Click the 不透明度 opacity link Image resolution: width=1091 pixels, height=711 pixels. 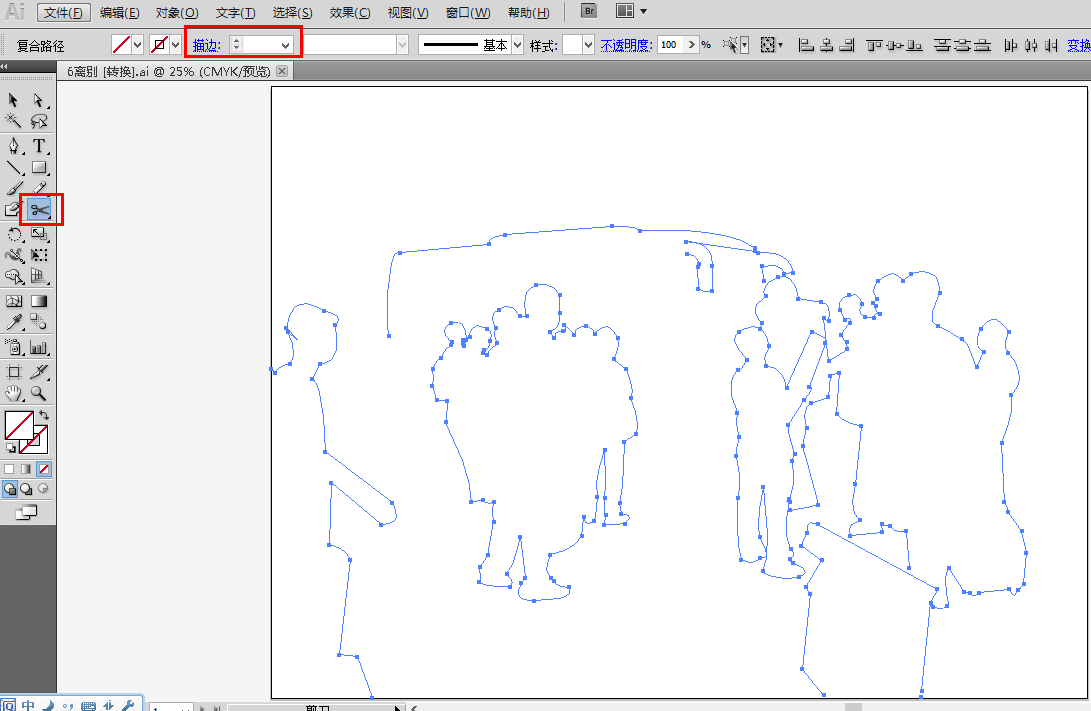pyautogui.click(x=626, y=45)
